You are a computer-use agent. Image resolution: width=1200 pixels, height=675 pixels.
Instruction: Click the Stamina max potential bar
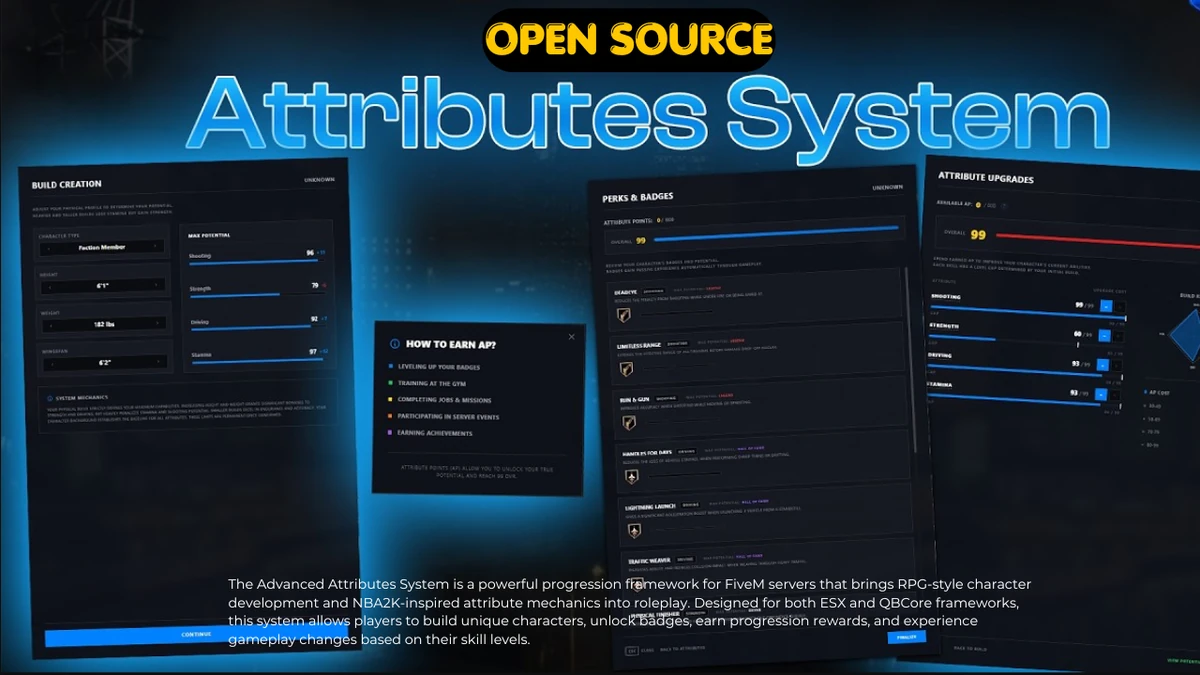pos(260,361)
